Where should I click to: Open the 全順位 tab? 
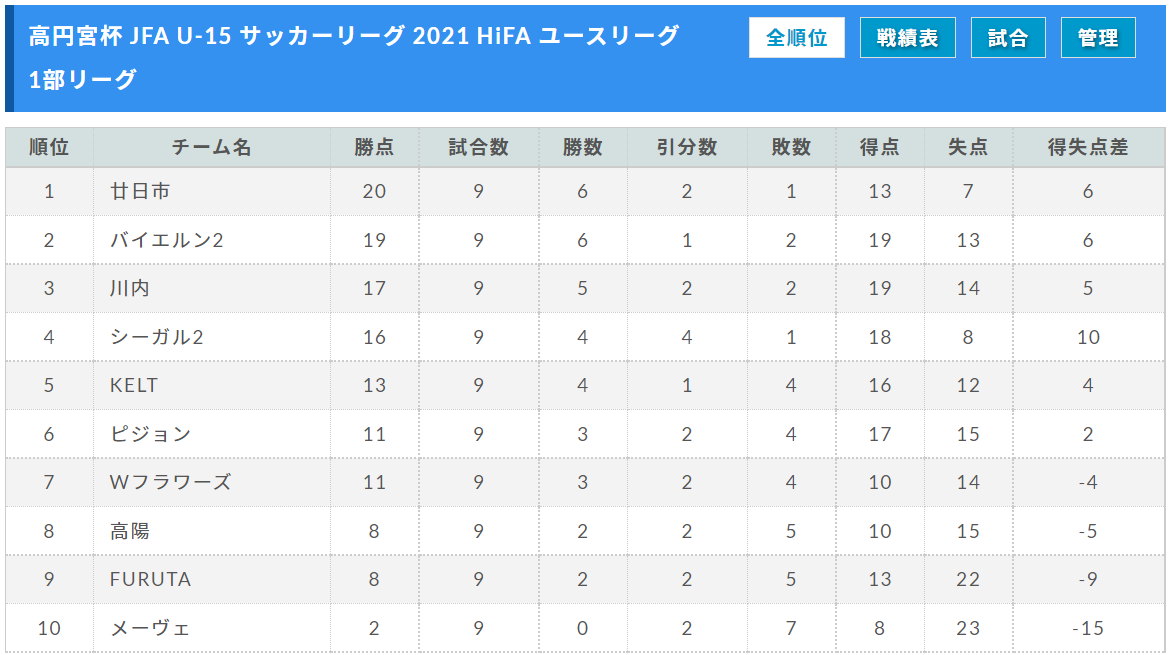click(797, 37)
